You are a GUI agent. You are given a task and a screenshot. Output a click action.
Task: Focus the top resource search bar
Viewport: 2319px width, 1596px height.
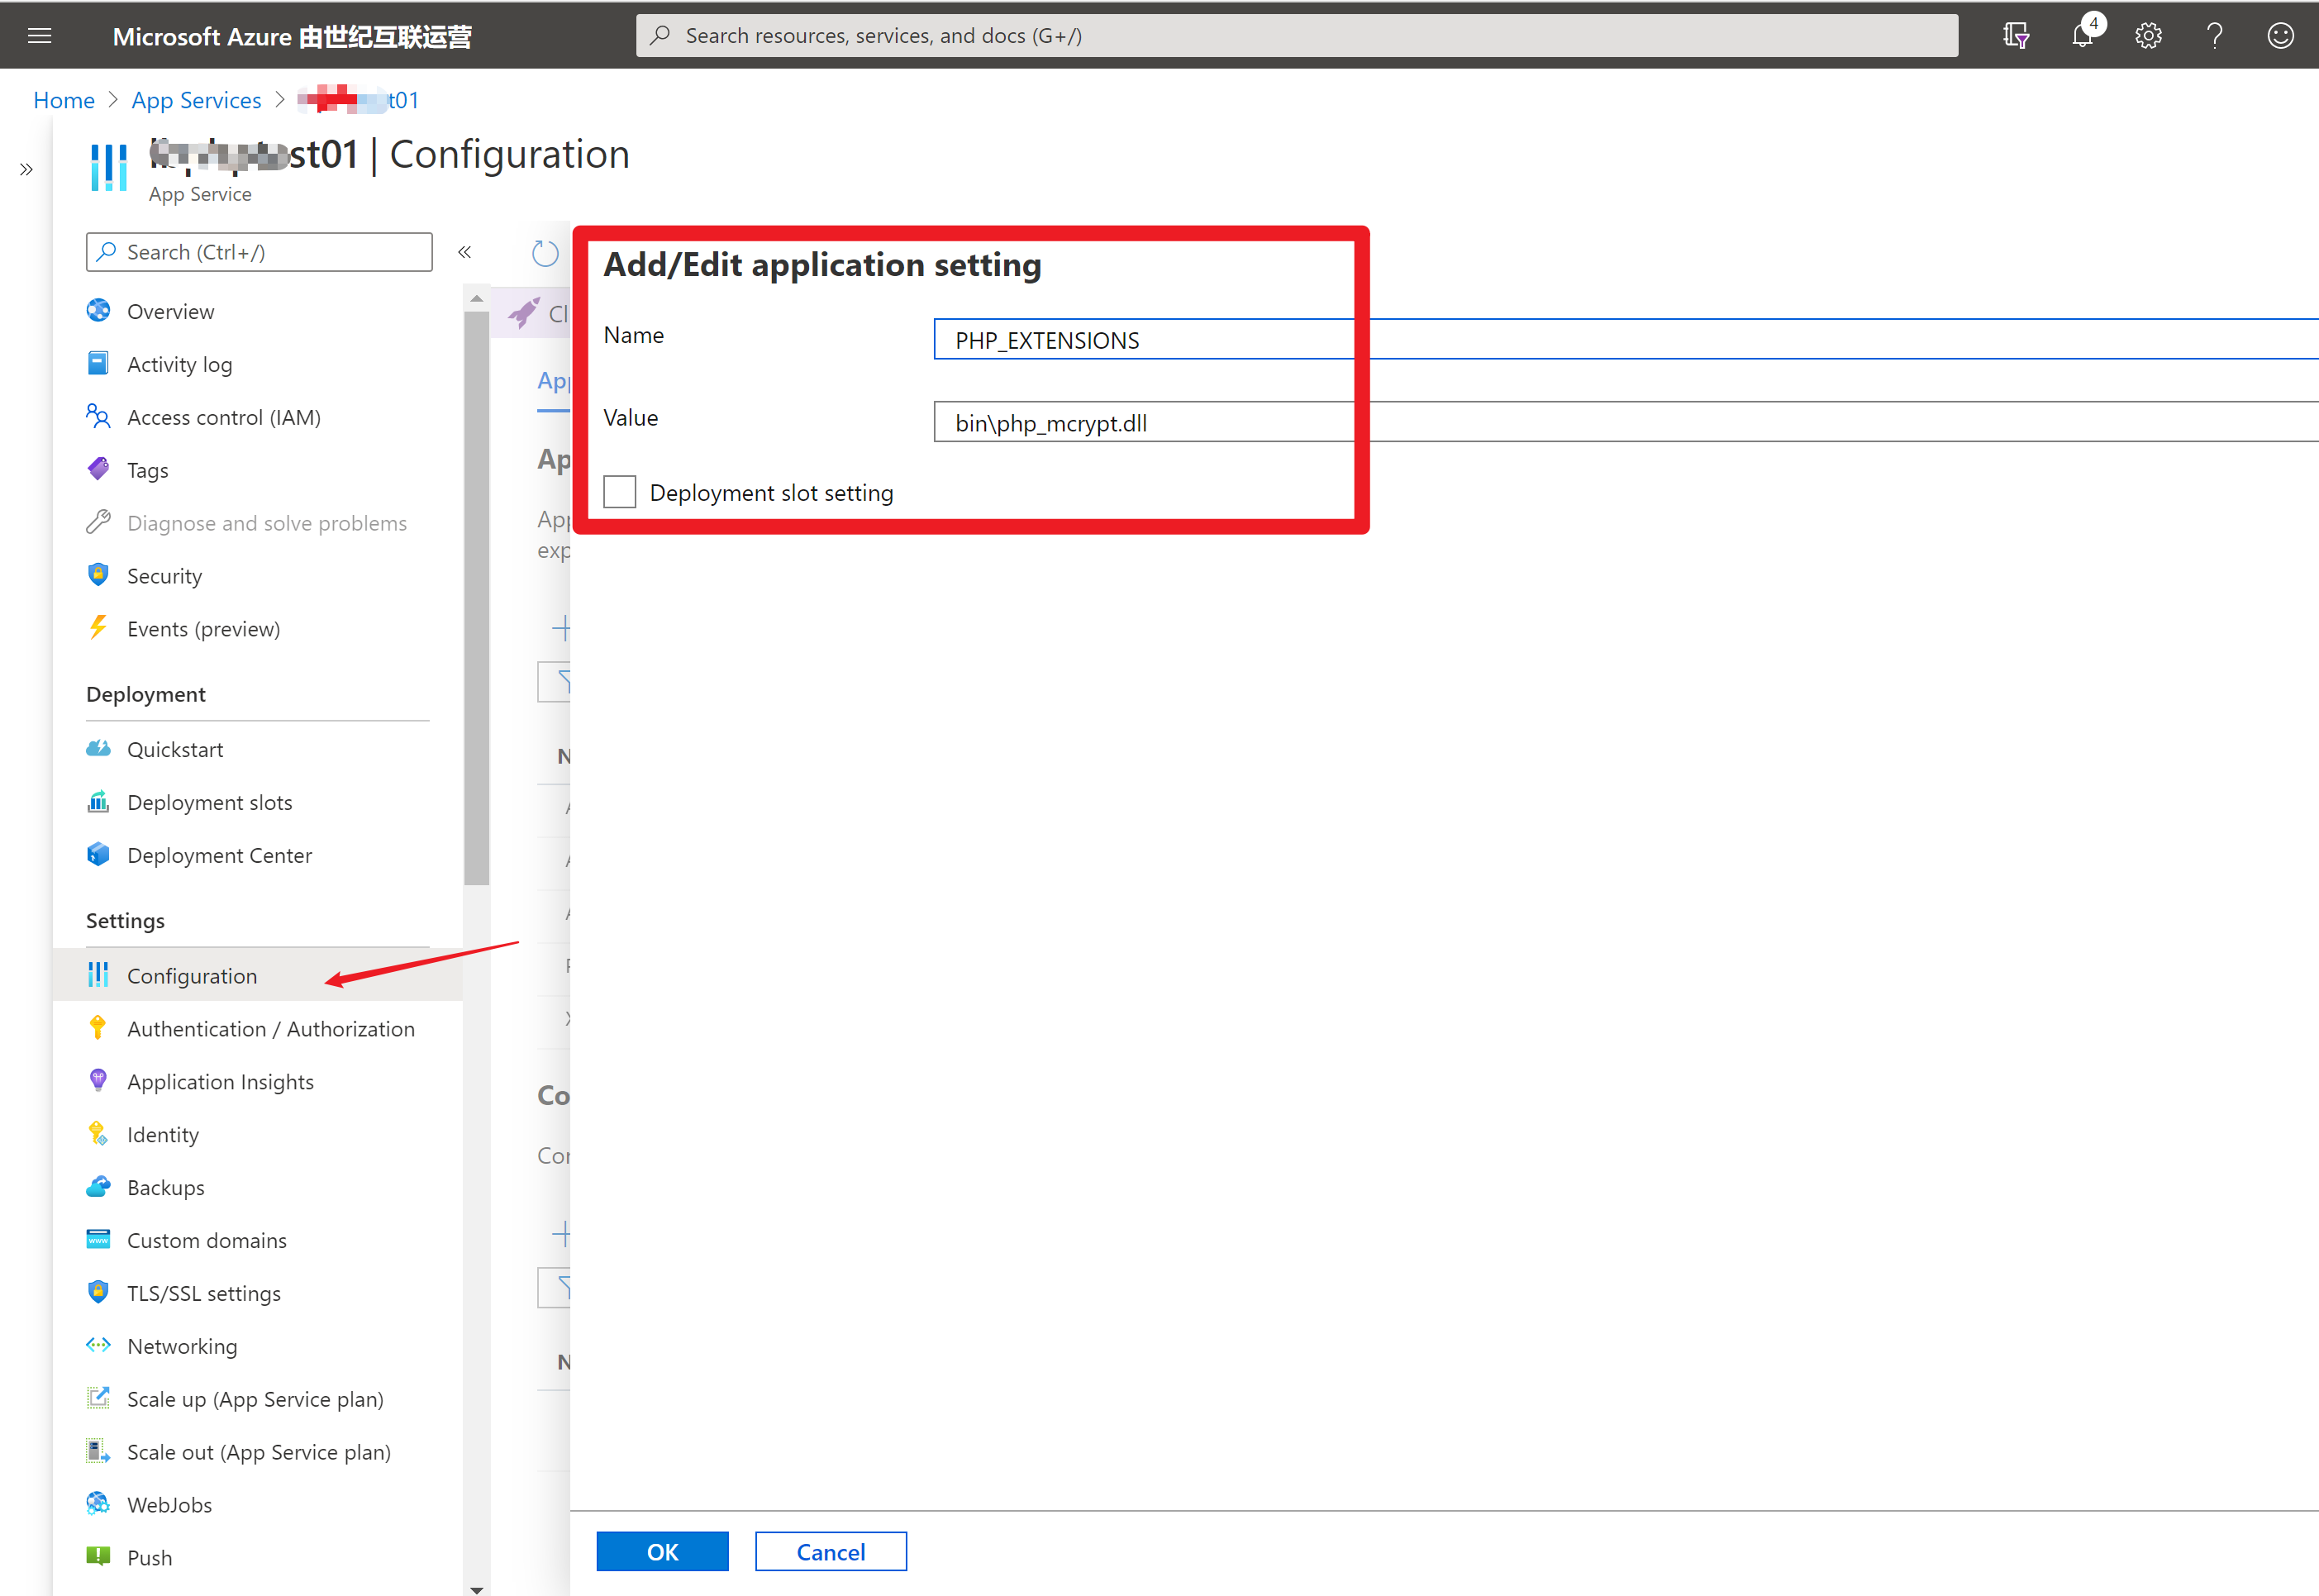tap(1296, 36)
